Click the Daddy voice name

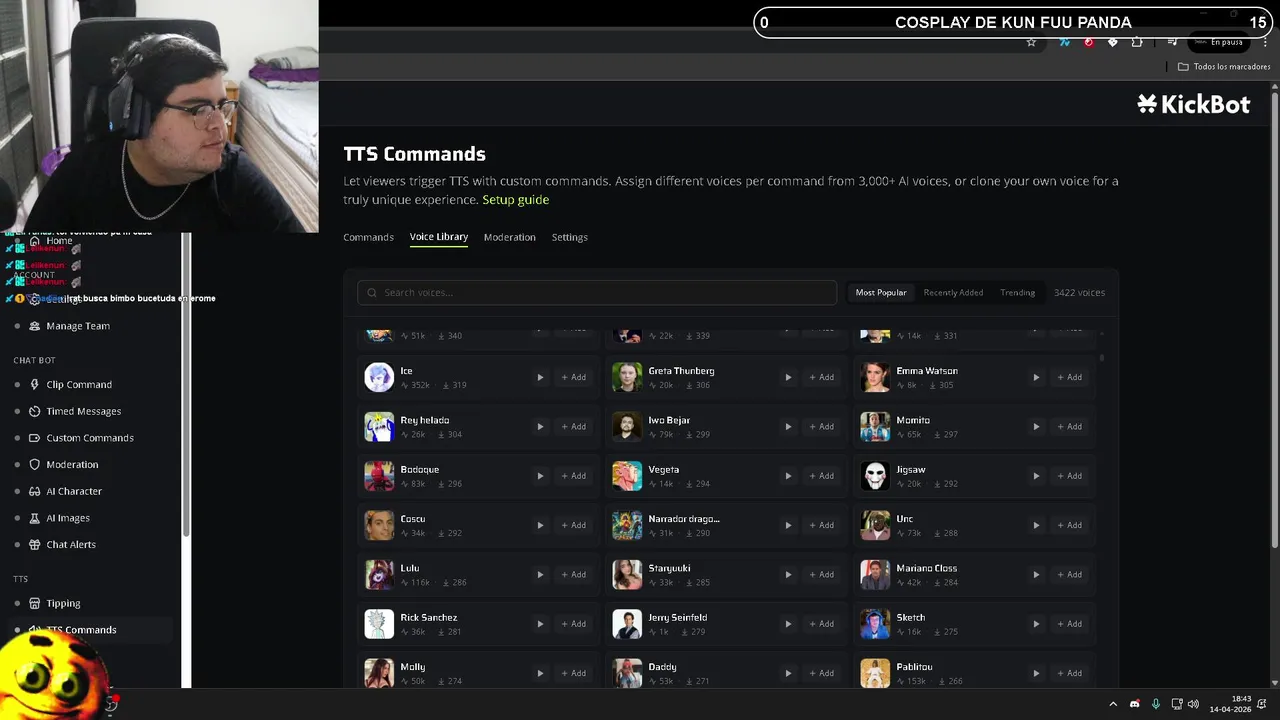click(x=662, y=667)
